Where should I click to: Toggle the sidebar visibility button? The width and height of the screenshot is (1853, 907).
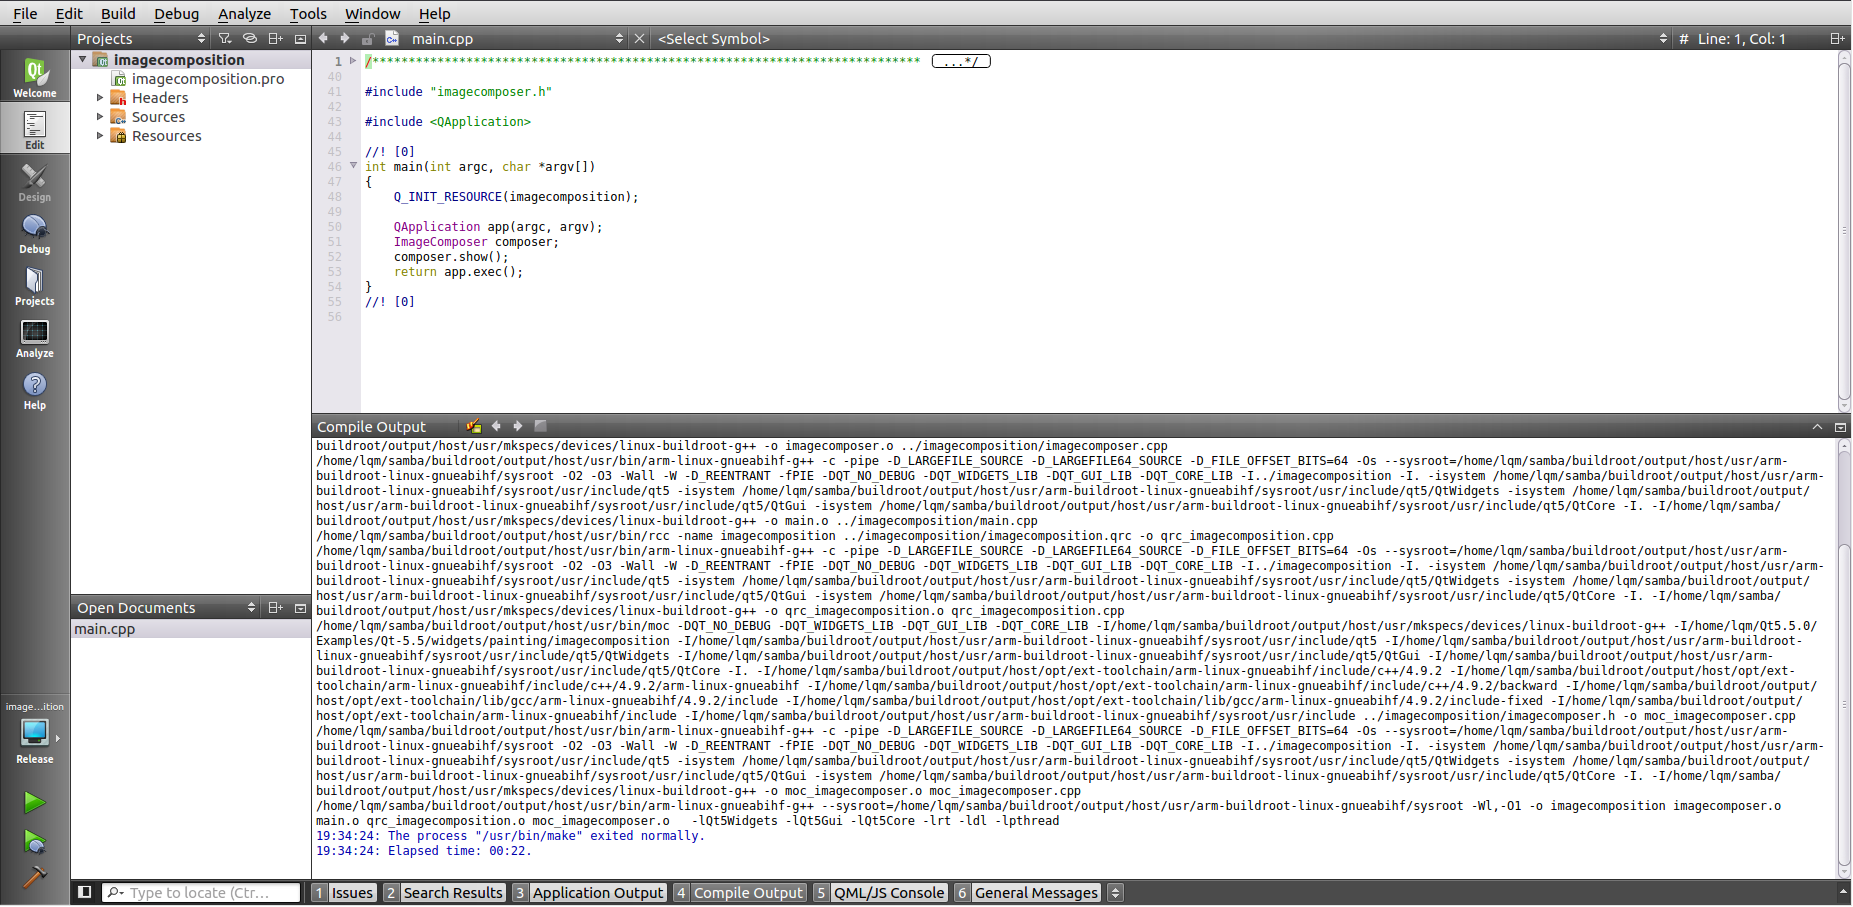85,892
